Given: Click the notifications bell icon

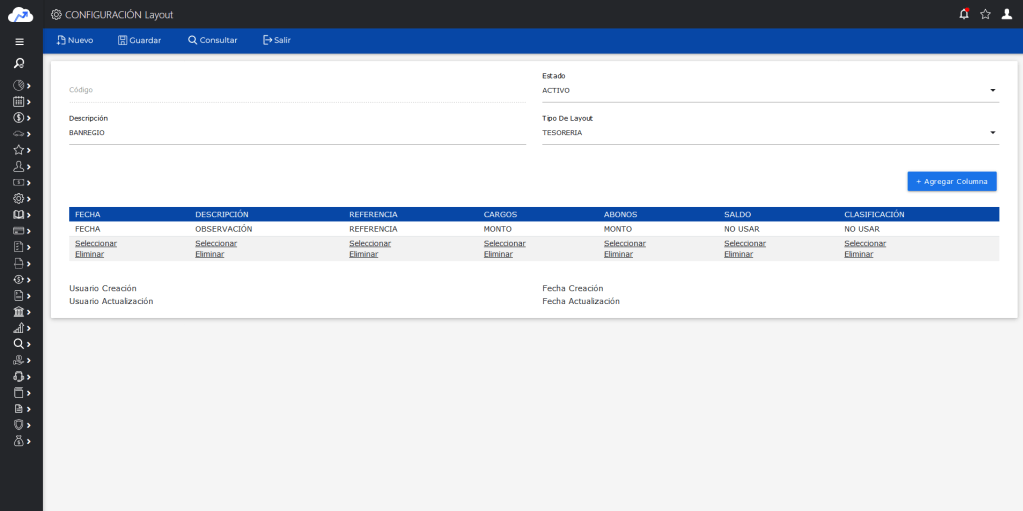Looking at the screenshot, I should tap(964, 14).
